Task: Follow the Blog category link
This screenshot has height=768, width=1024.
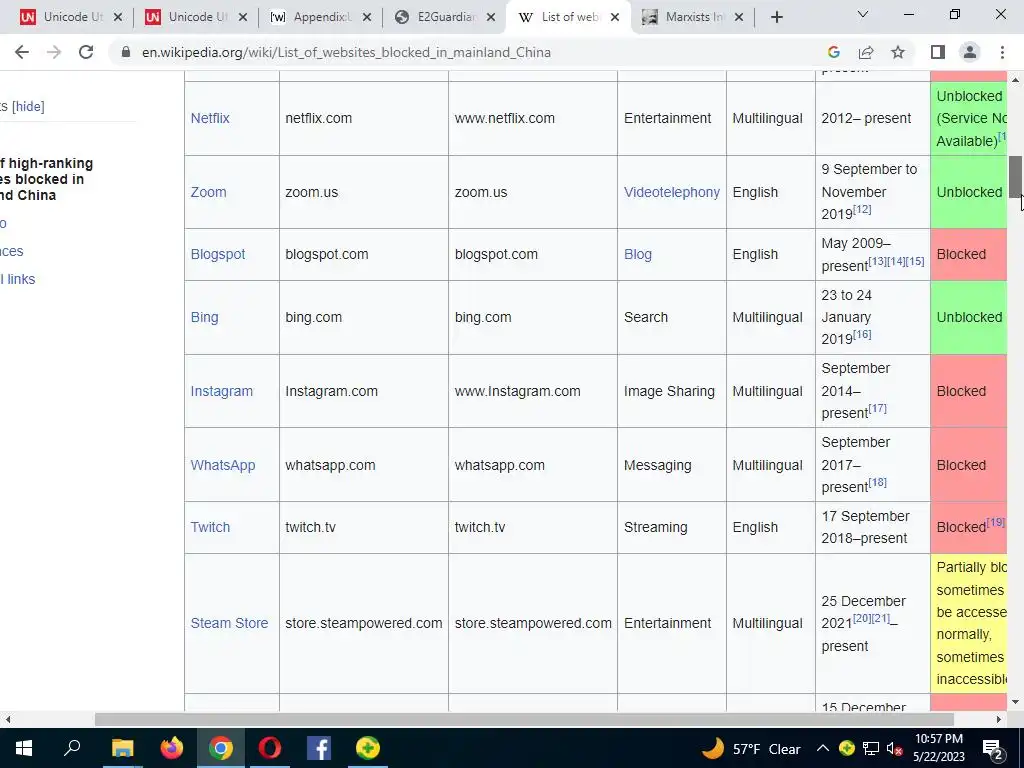Action: tap(638, 254)
